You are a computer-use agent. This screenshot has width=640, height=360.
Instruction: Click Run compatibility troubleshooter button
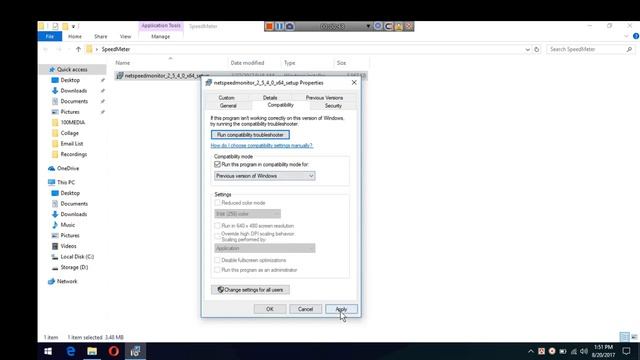(x=250, y=135)
